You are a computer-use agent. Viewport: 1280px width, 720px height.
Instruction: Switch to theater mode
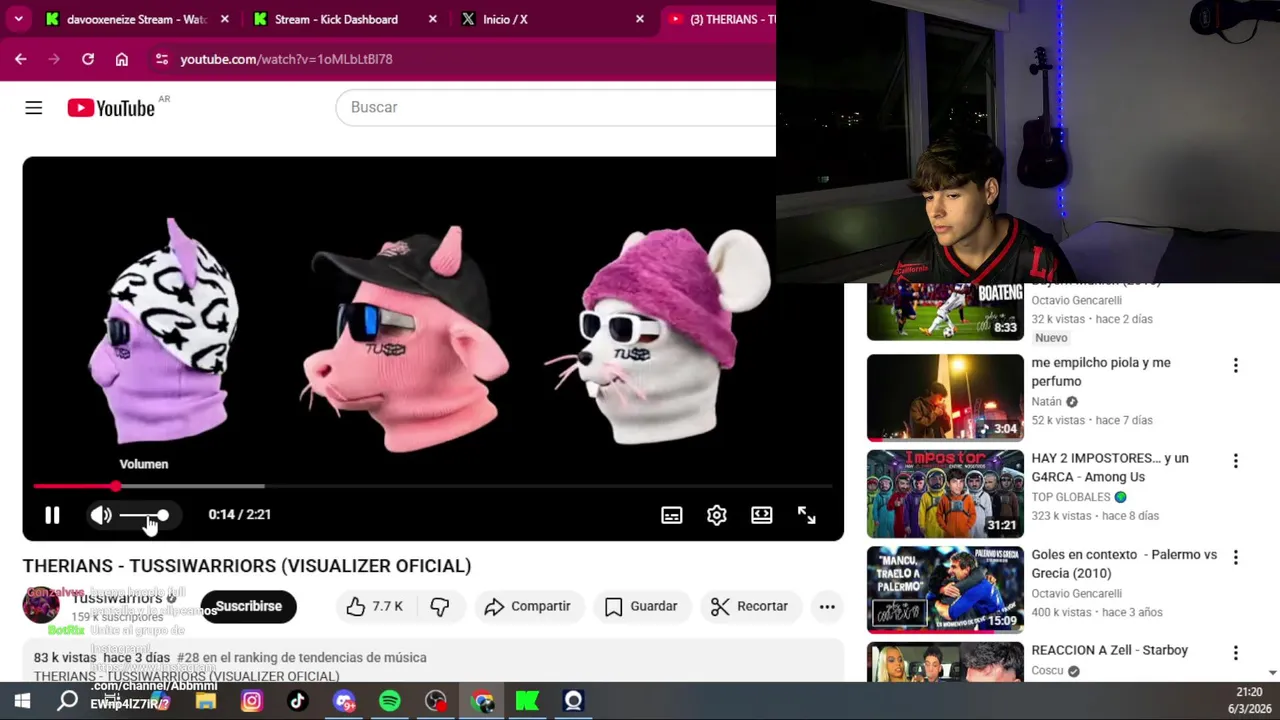pyautogui.click(x=762, y=515)
